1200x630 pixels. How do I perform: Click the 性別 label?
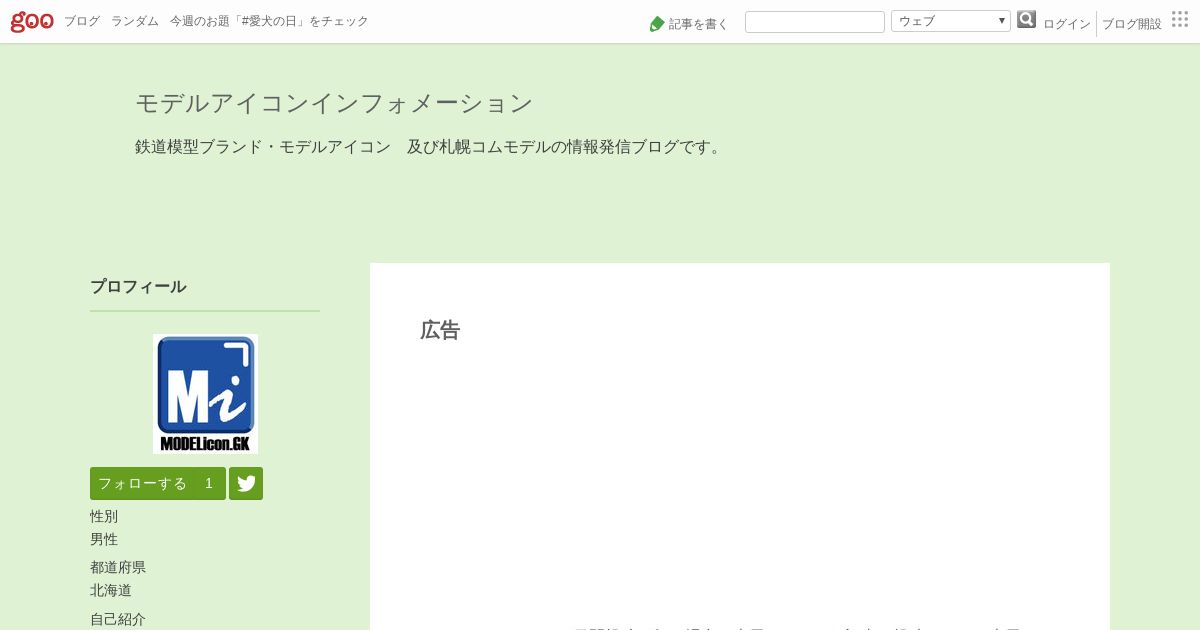coord(104,516)
